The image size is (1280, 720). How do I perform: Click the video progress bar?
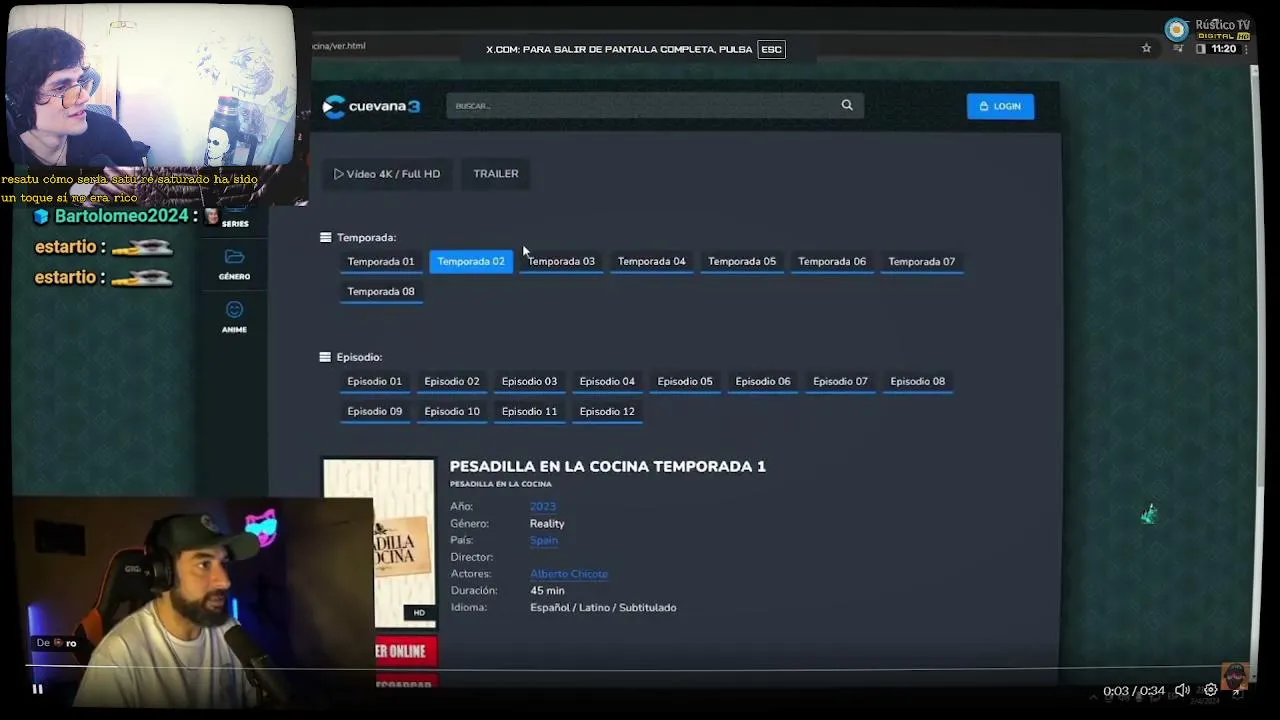coord(640,666)
